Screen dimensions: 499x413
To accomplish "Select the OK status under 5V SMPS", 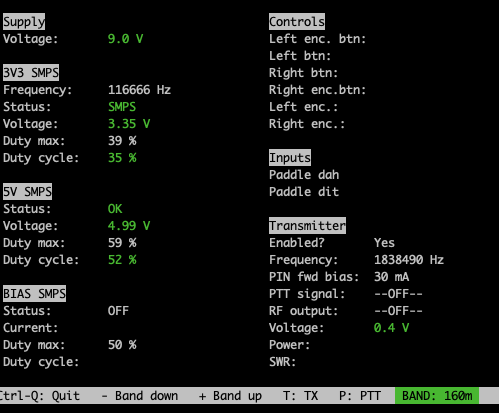I will point(115,209).
